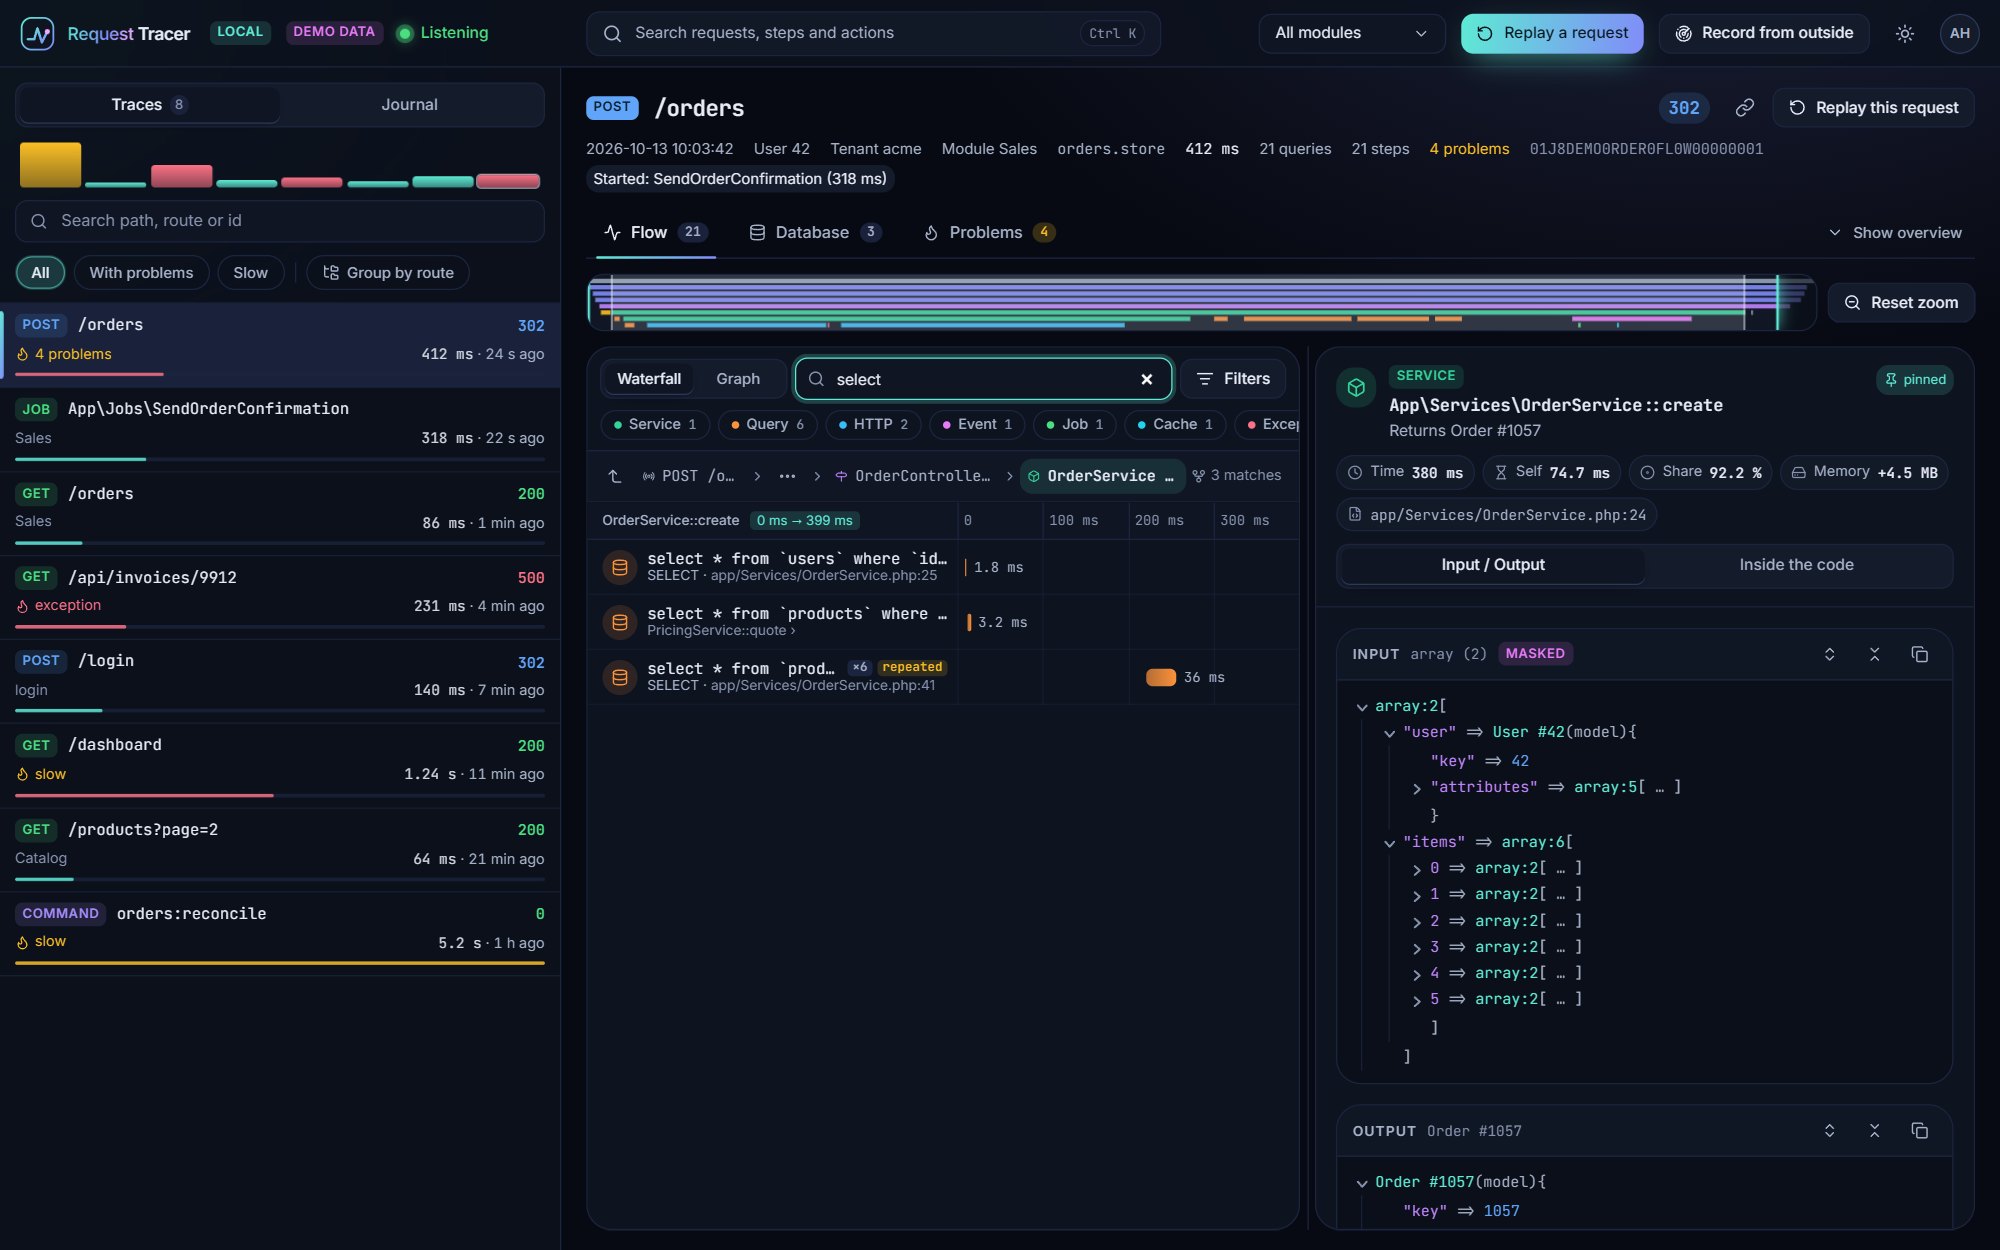Toggle the light theme sun icon
This screenshot has width=2000, height=1250.
1904,33
